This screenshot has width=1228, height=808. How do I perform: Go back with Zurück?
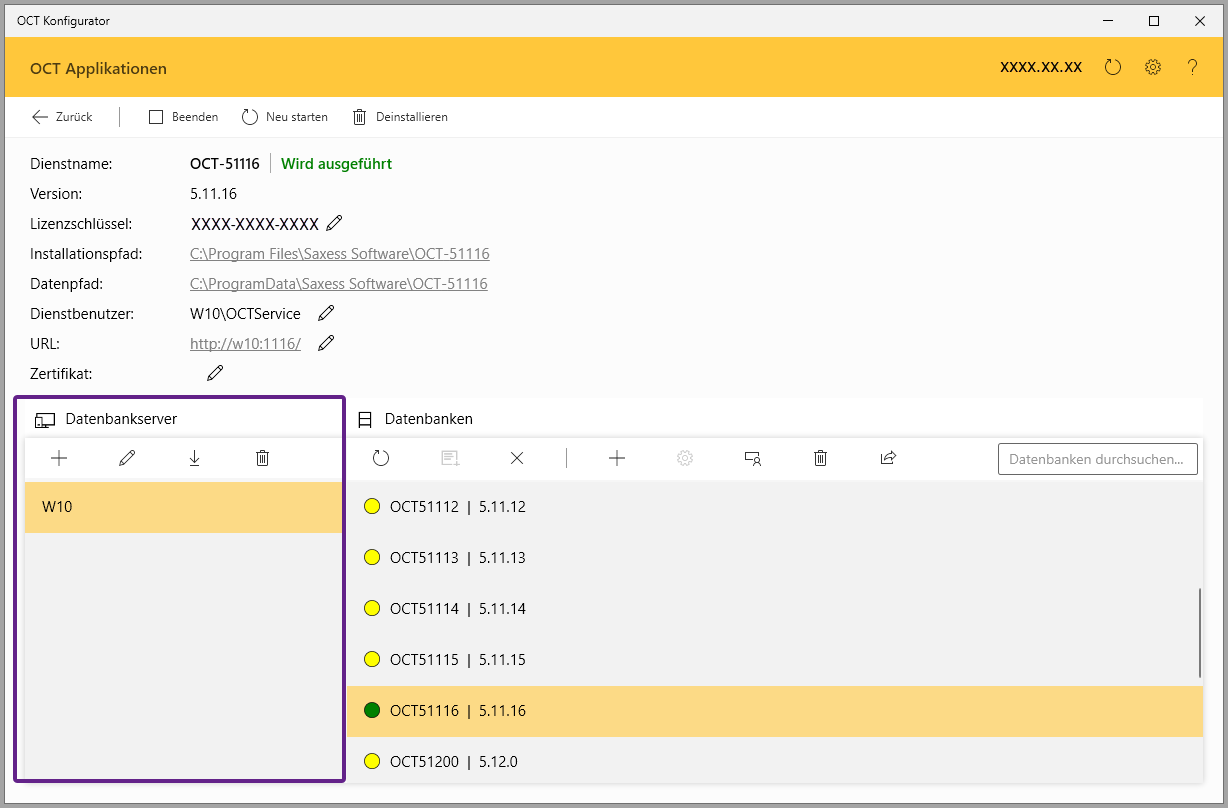(62, 117)
